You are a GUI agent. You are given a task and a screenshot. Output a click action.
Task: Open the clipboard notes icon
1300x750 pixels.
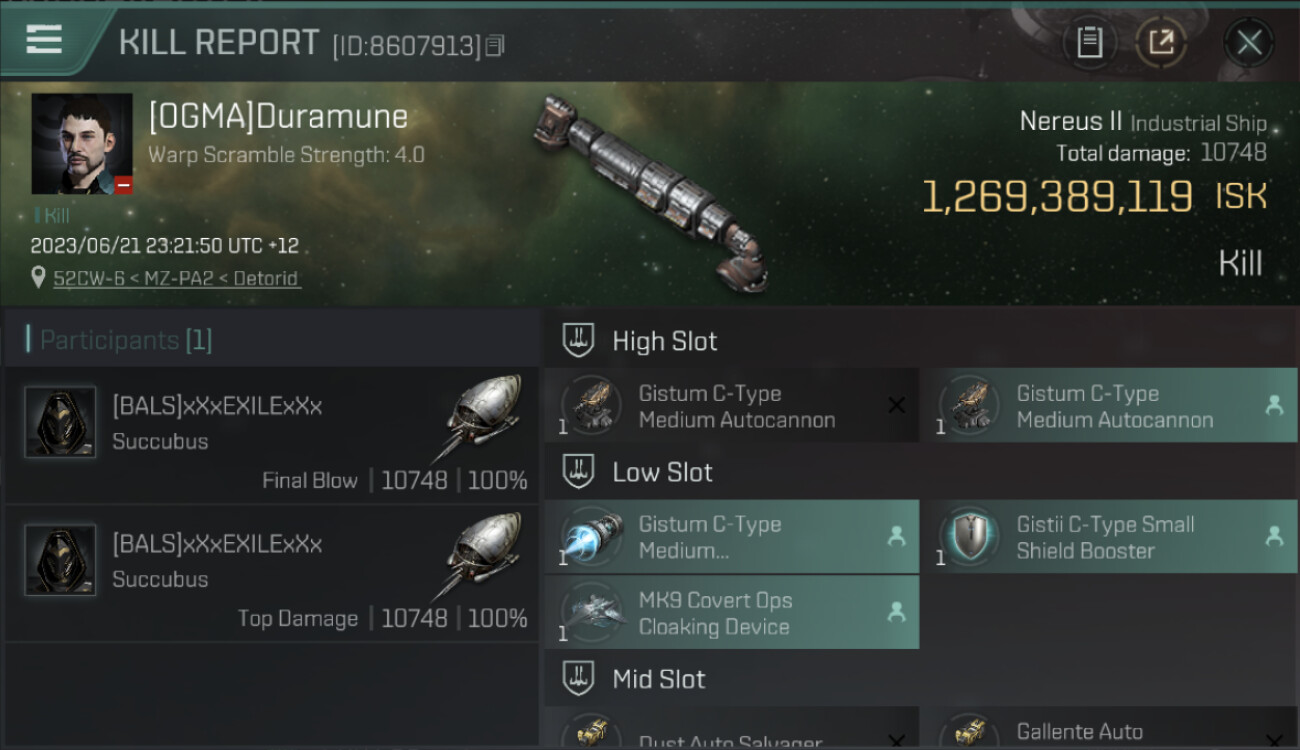(1089, 42)
